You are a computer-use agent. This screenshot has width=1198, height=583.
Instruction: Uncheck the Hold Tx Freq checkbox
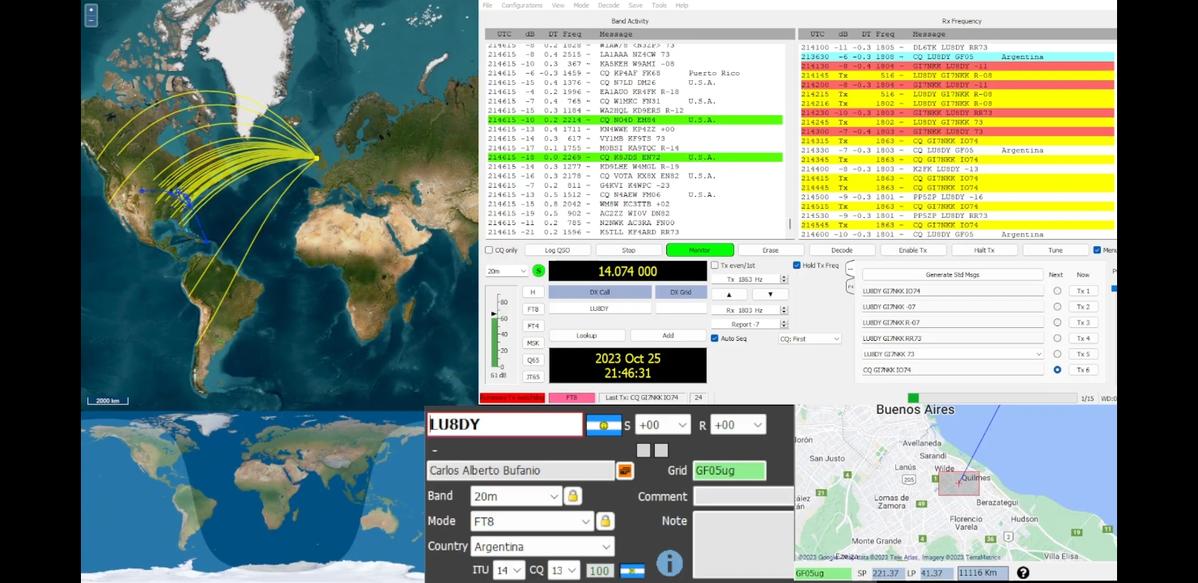point(797,265)
